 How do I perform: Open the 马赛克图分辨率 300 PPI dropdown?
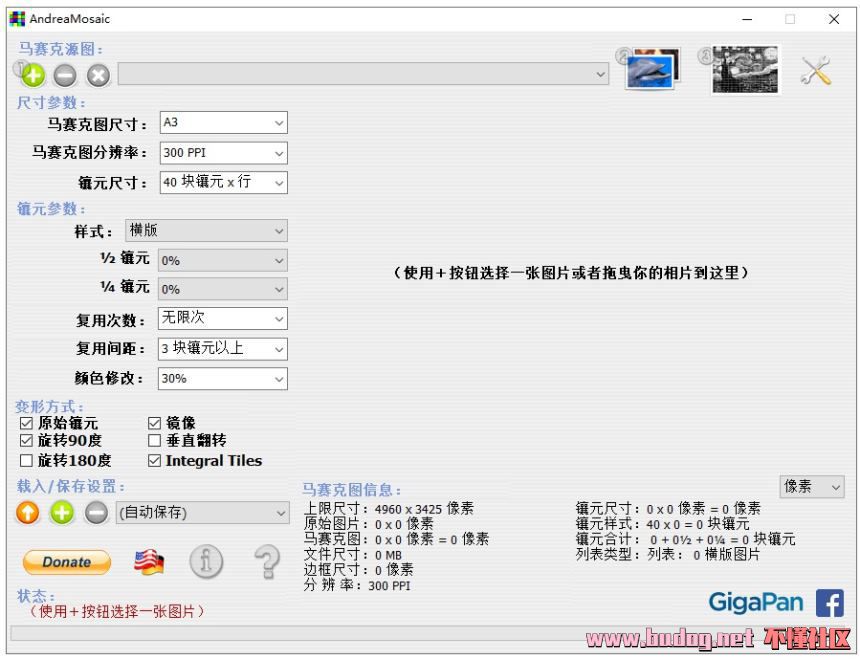(x=224, y=153)
